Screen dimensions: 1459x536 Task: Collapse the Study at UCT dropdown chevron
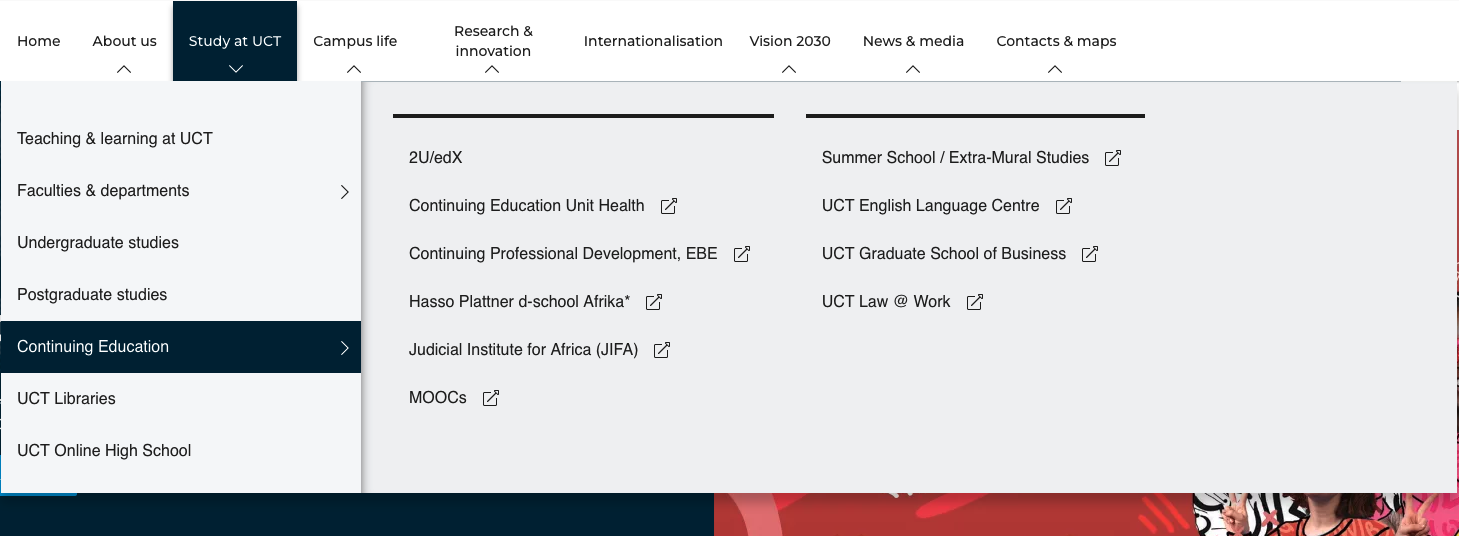coord(235,69)
